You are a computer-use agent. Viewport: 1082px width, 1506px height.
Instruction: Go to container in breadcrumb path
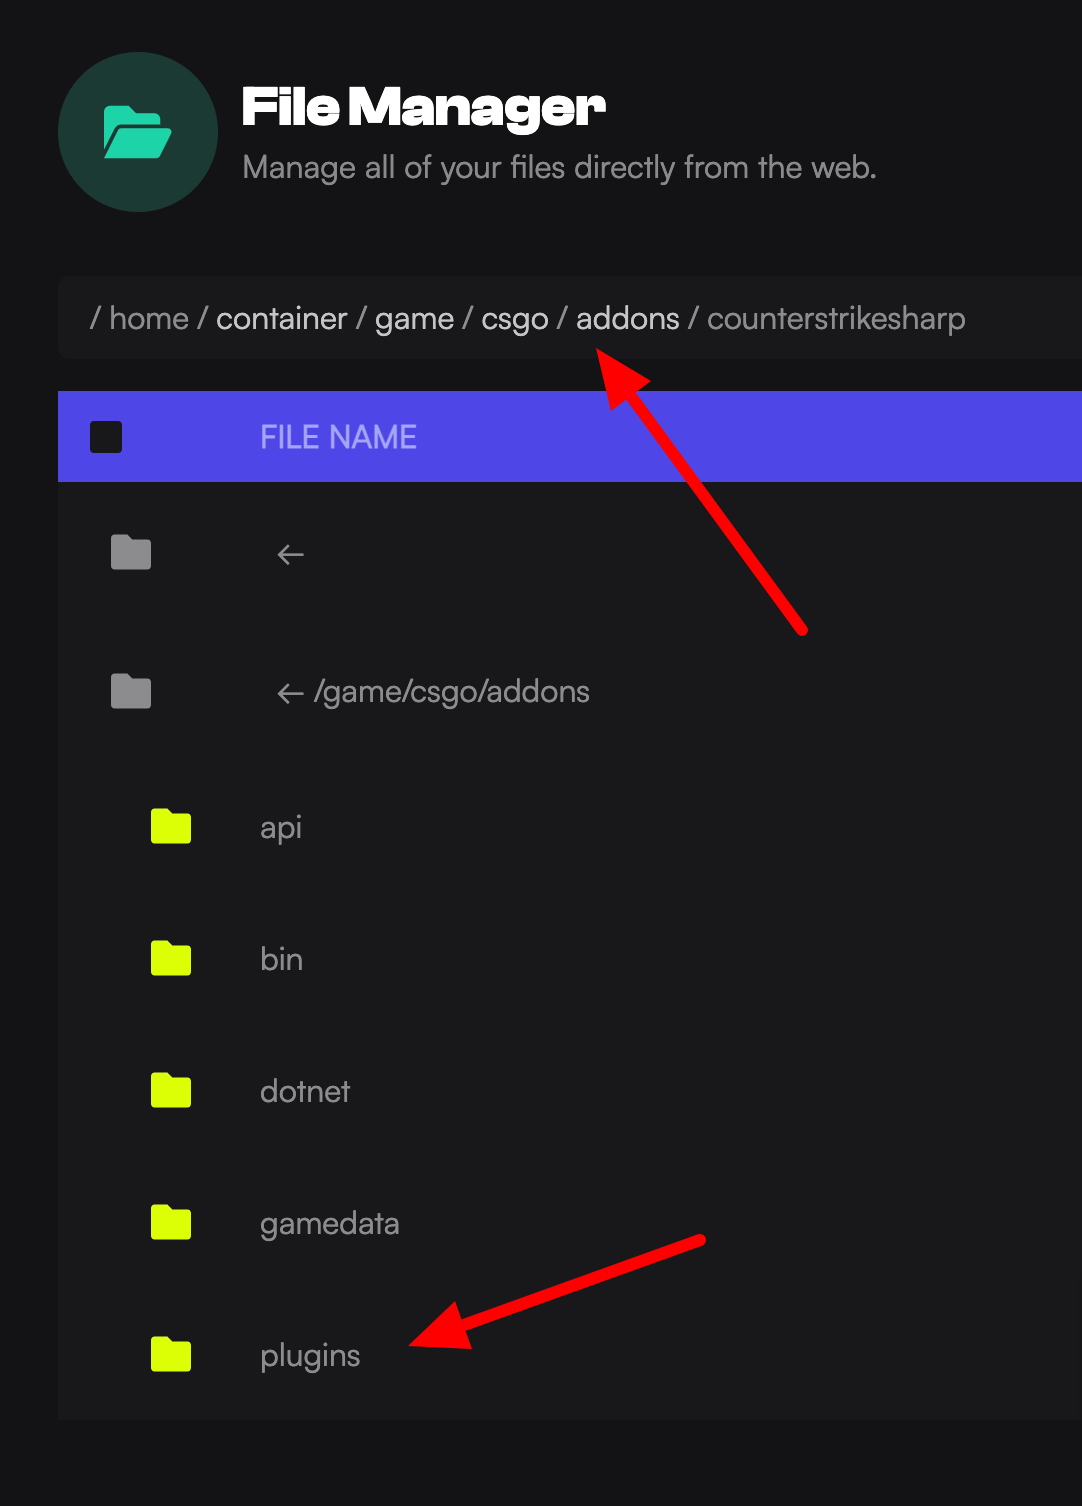click(281, 319)
